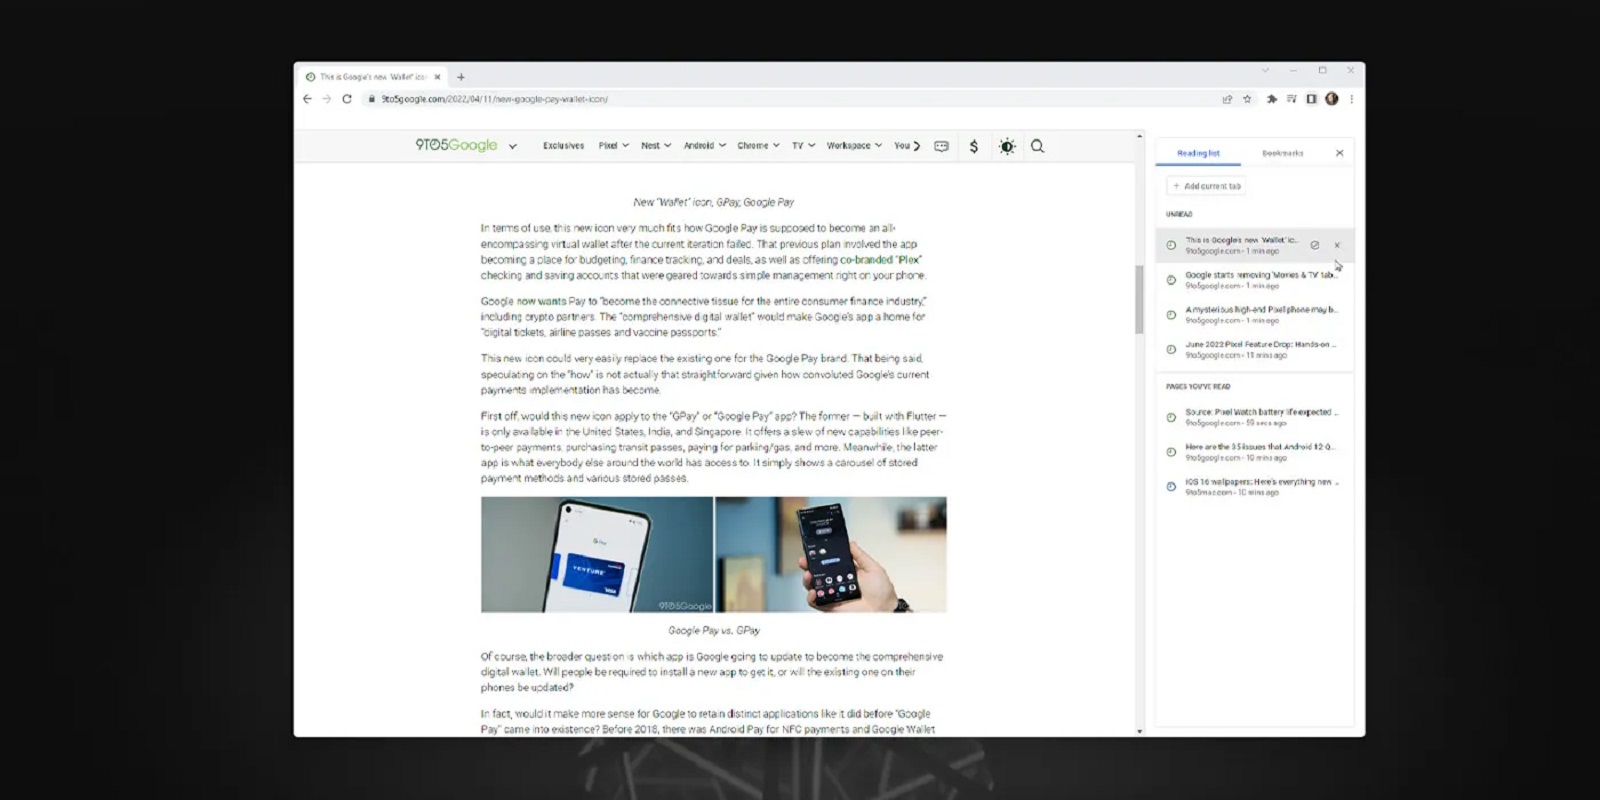Click the scrollbar down arrow
Screen dimensions: 1600x800
1139,731
